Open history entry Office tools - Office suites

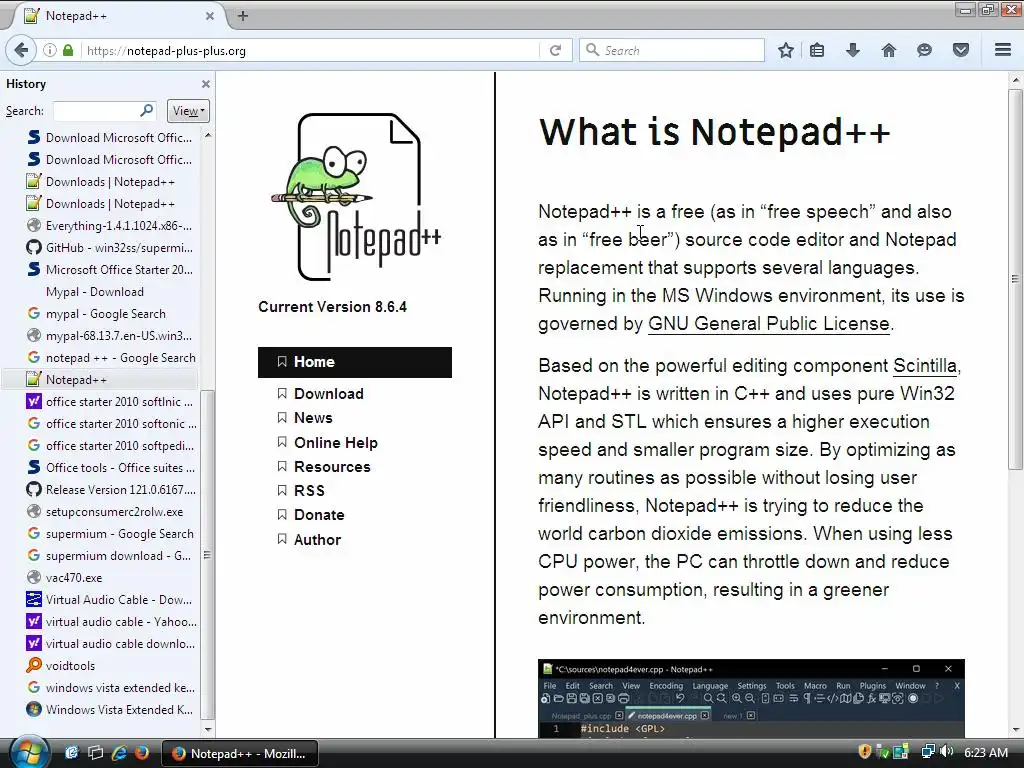click(110, 468)
